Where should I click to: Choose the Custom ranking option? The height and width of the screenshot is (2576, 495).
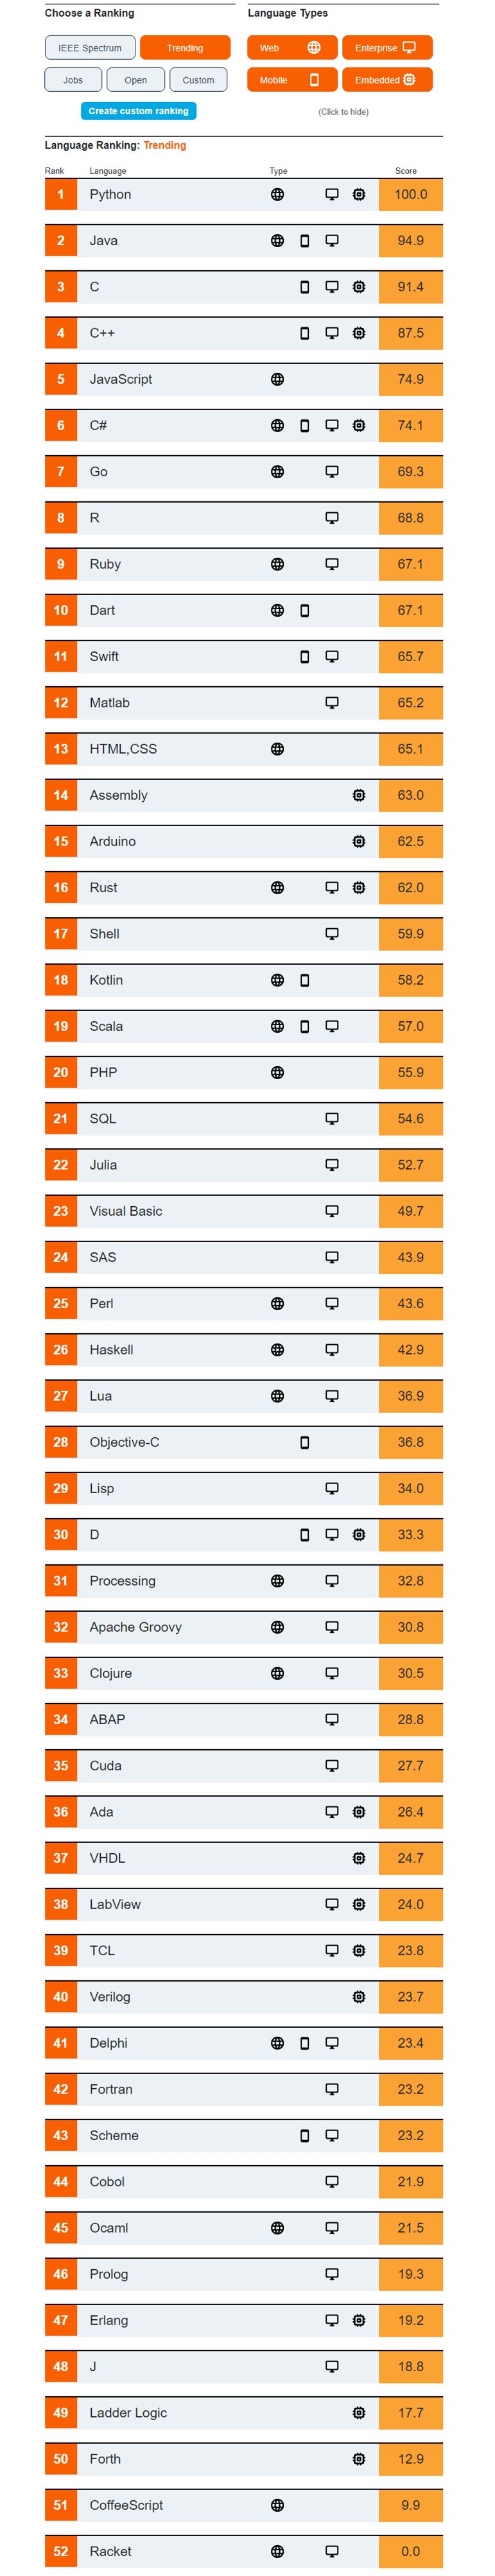198,80
